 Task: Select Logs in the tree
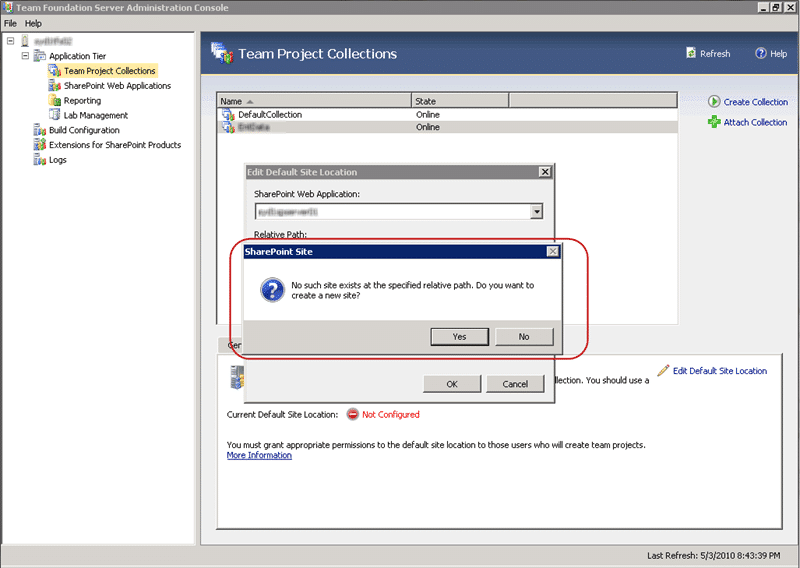(x=58, y=160)
